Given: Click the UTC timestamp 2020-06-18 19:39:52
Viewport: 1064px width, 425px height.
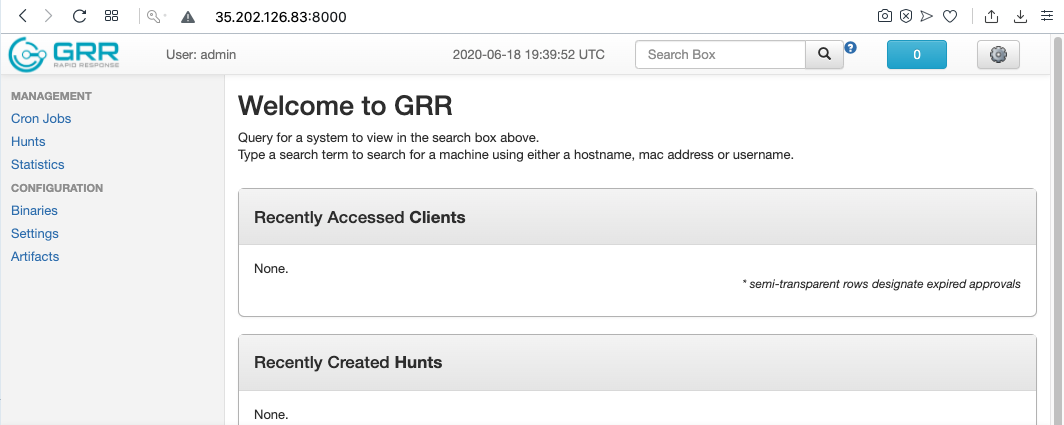Looking at the screenshot, I should [x=529, y=54].
